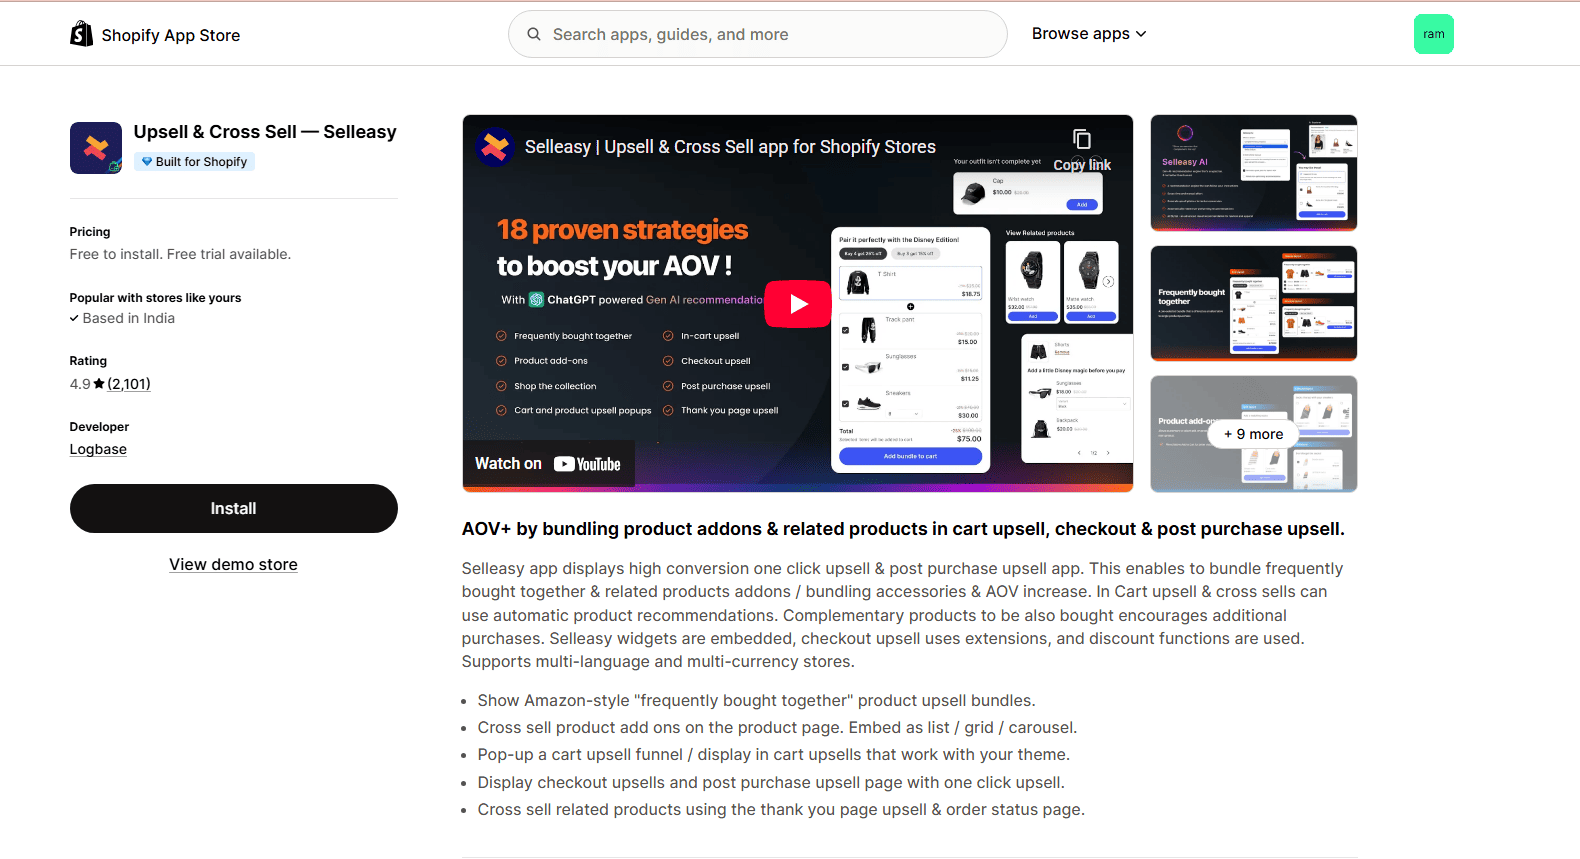The height and width of the screenshot is (859, 1580).
Task: Click the rating star icon
Action: point(99,384)
